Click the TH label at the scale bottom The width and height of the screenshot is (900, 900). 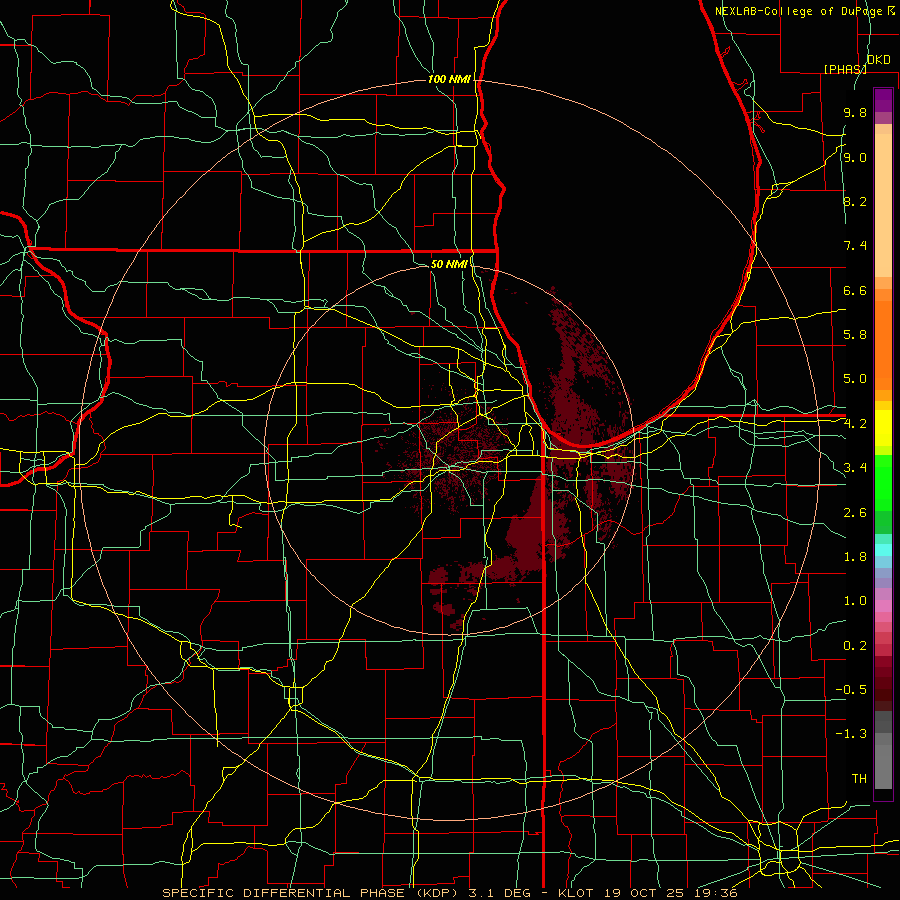pos(859,779)
